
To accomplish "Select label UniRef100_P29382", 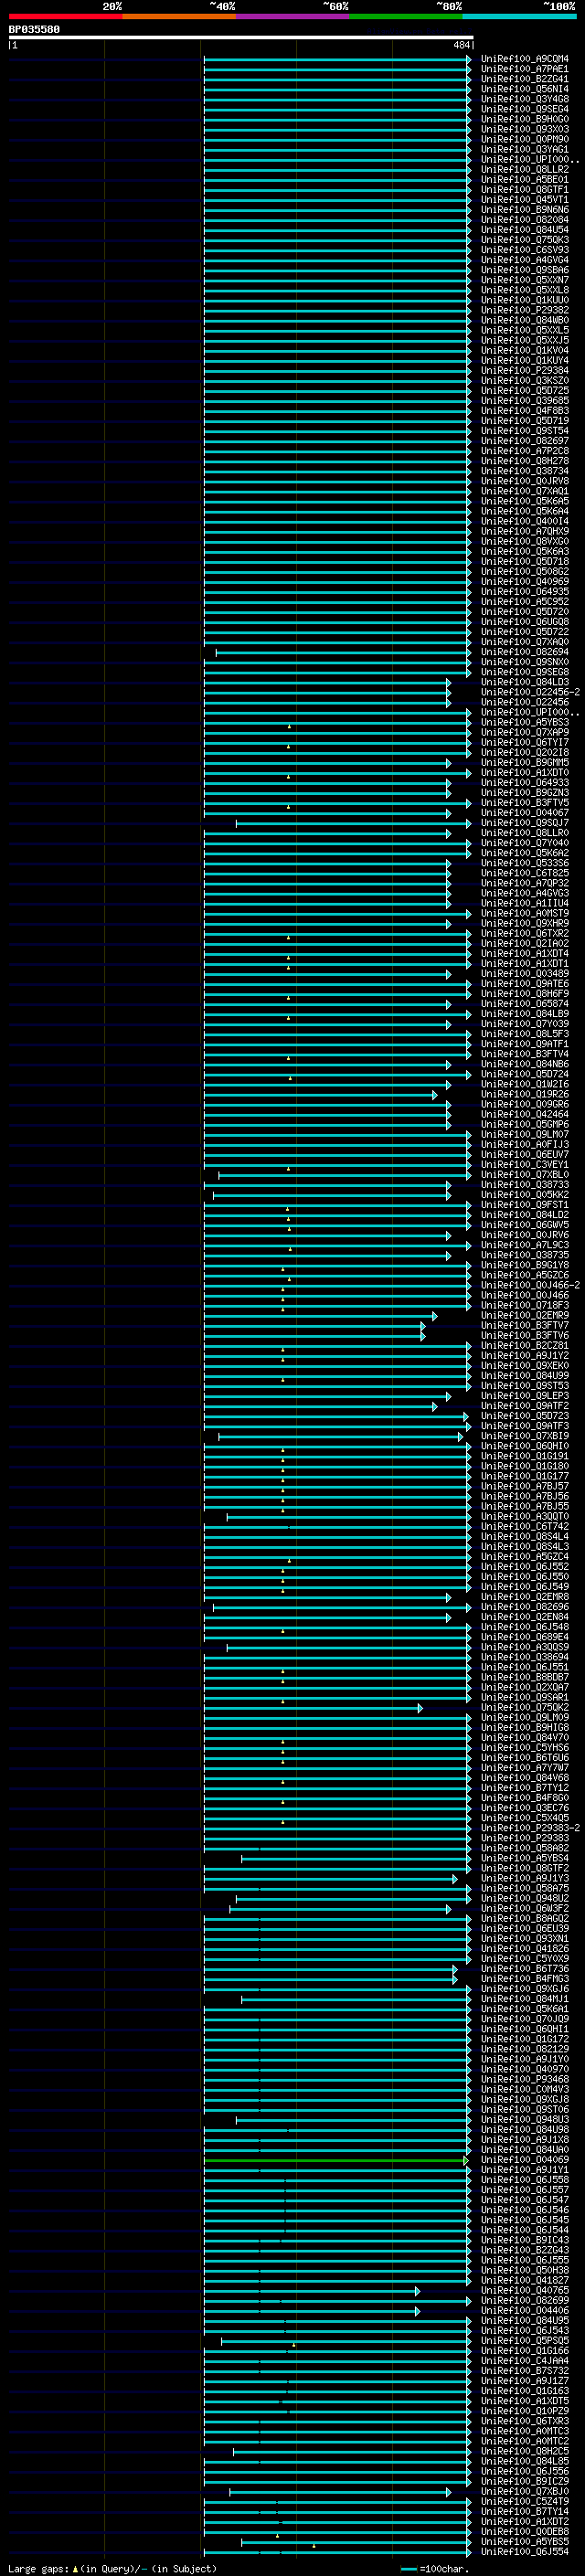I will (x=524, y=310).
